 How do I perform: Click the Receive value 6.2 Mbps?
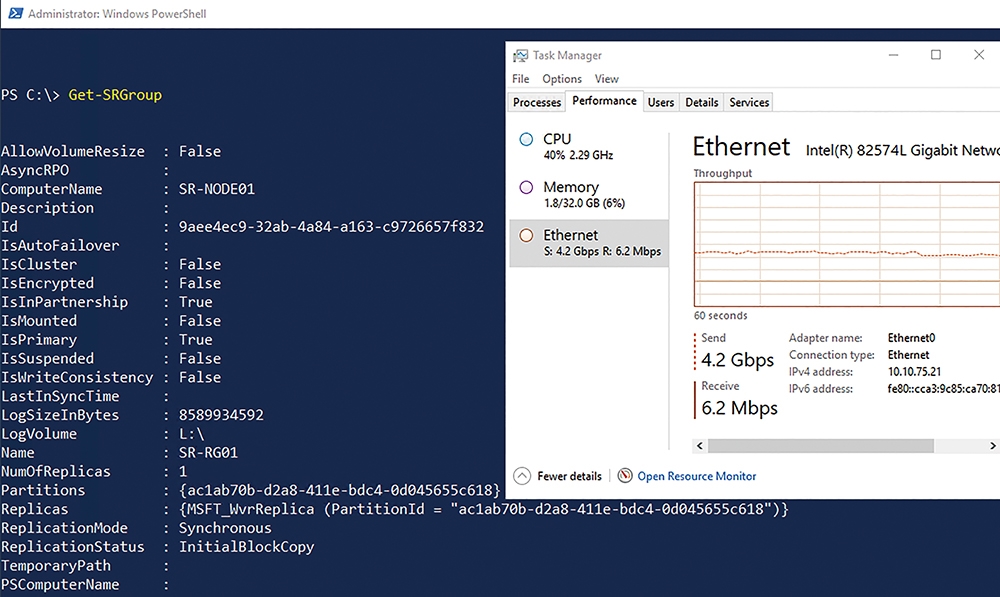click(x=739, y=408)
